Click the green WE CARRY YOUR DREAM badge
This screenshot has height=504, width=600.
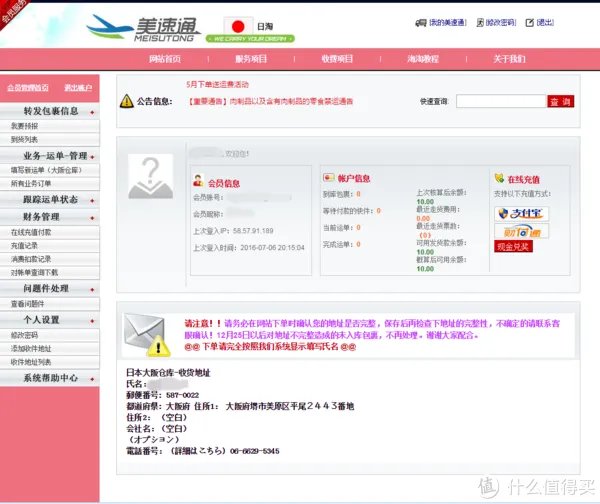250,39
